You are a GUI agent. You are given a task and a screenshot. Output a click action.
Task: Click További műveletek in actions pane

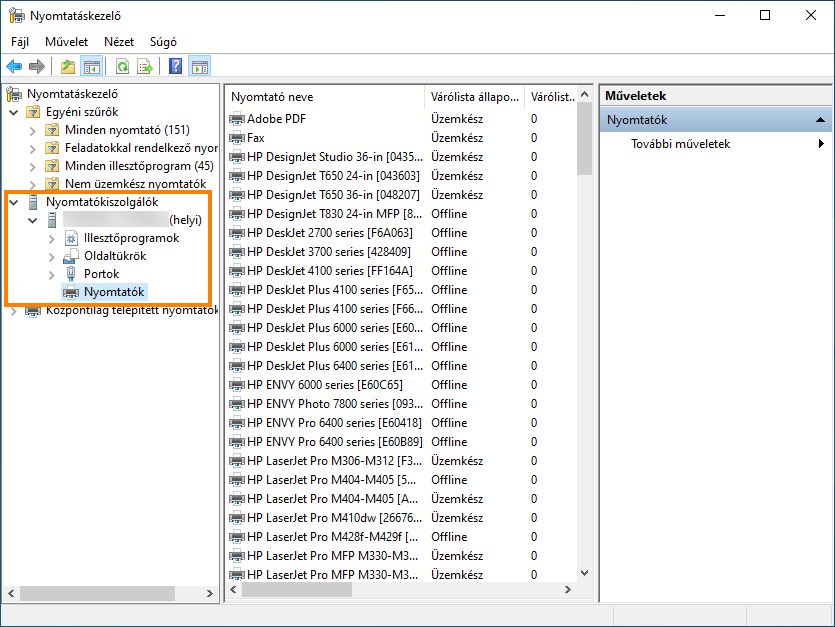click(x=681, y=144)
